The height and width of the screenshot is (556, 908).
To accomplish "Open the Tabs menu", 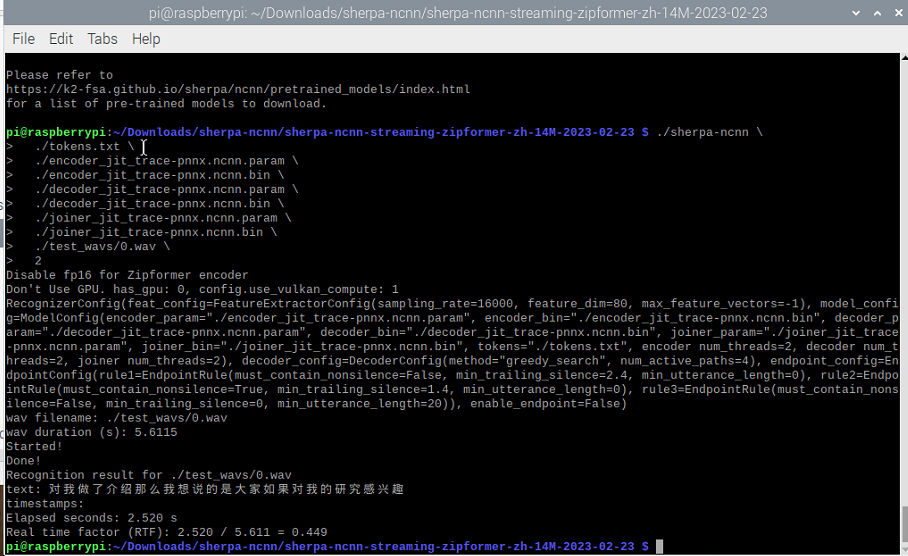I will click(x=102, y=39).
